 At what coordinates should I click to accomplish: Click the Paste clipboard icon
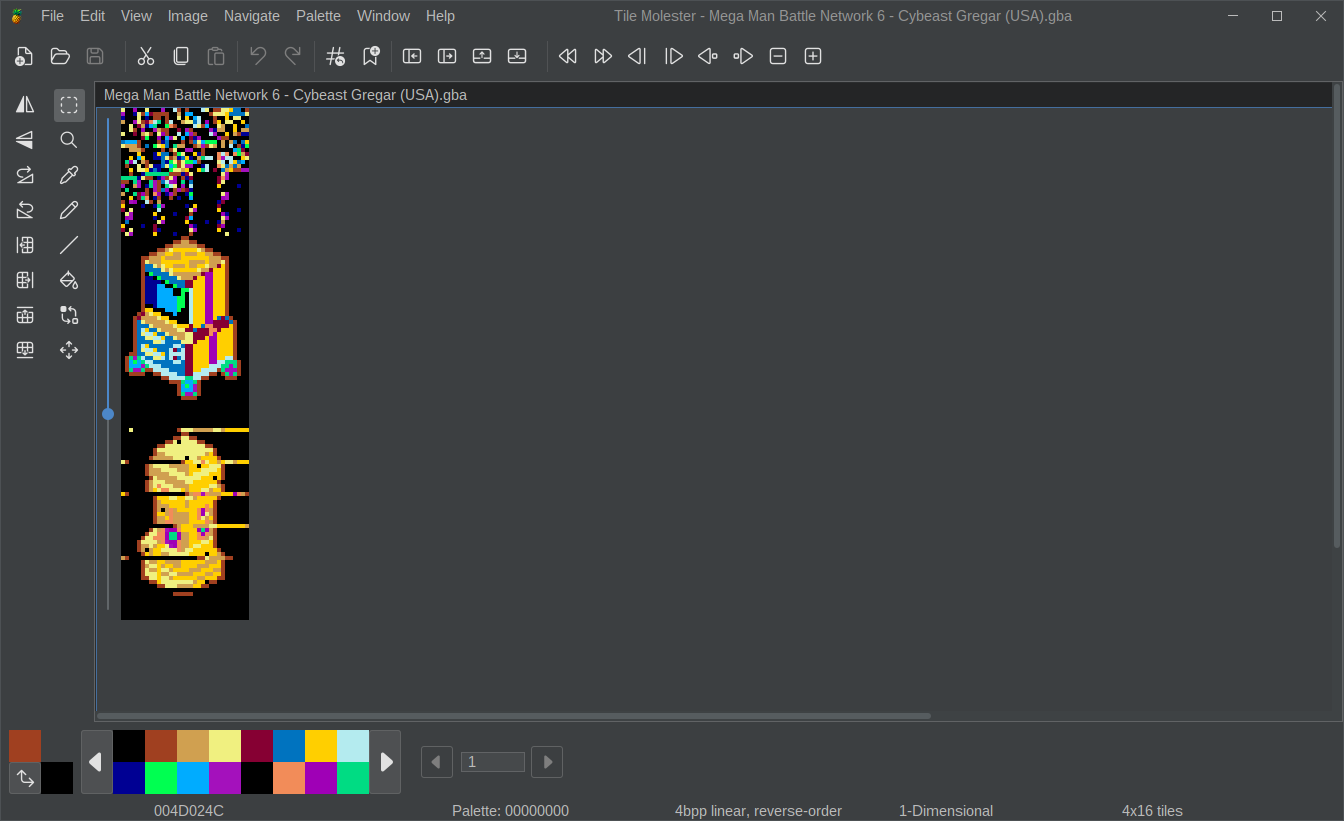216,57
